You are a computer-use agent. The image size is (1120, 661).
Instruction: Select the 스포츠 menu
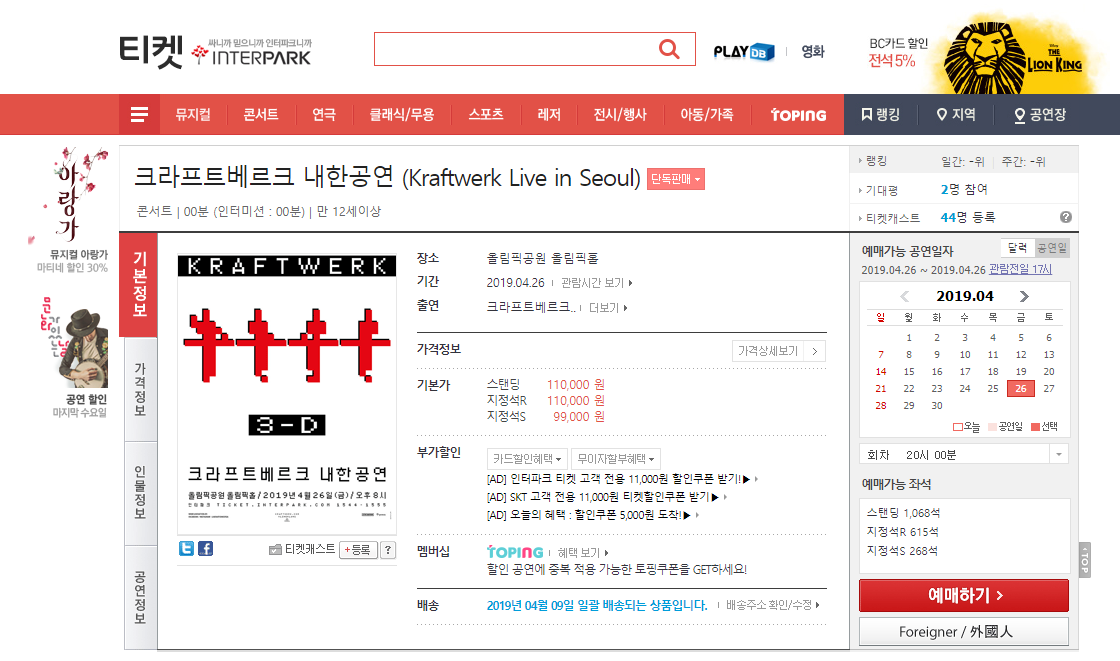(x=486, y=114)
